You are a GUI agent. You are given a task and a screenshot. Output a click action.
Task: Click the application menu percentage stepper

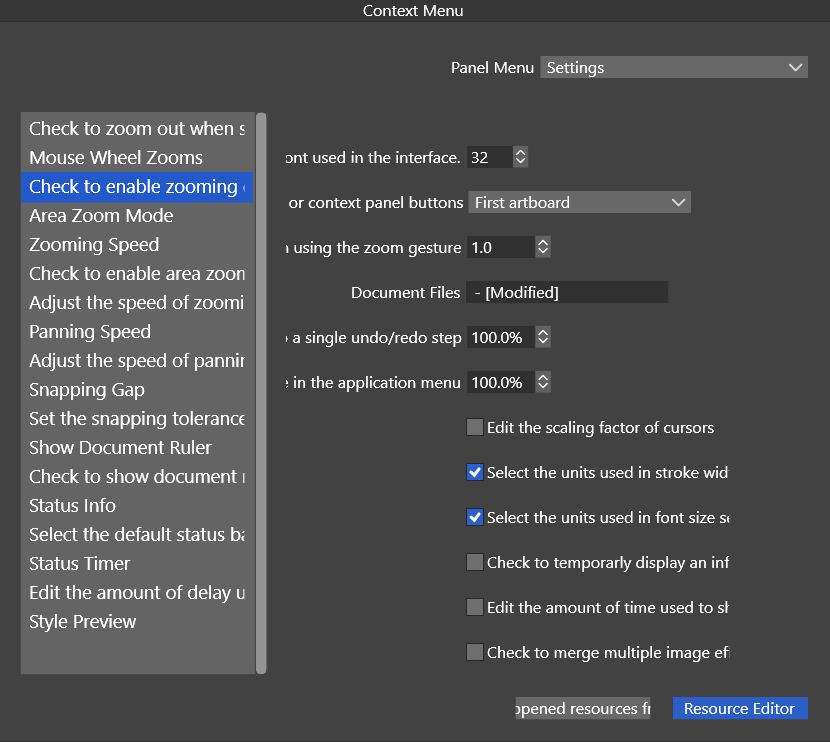tap(542, 383)
